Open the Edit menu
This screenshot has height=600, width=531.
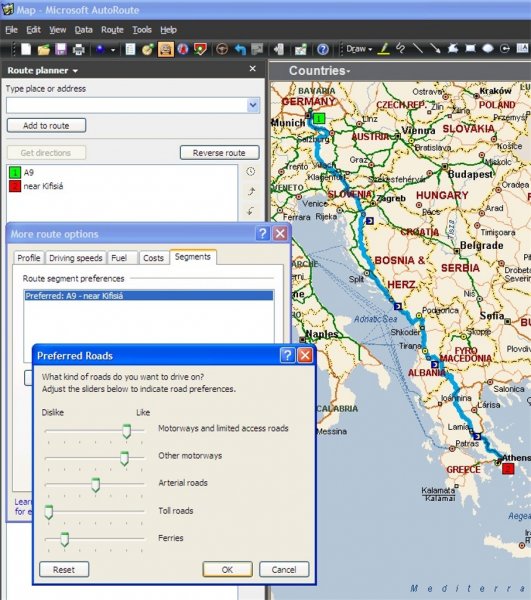(x=33, y=30)
